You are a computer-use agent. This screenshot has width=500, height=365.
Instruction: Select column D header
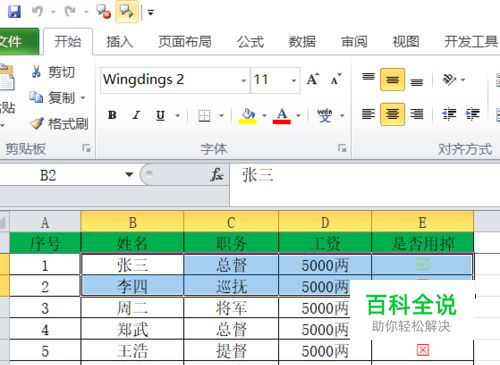click(325, 222)
